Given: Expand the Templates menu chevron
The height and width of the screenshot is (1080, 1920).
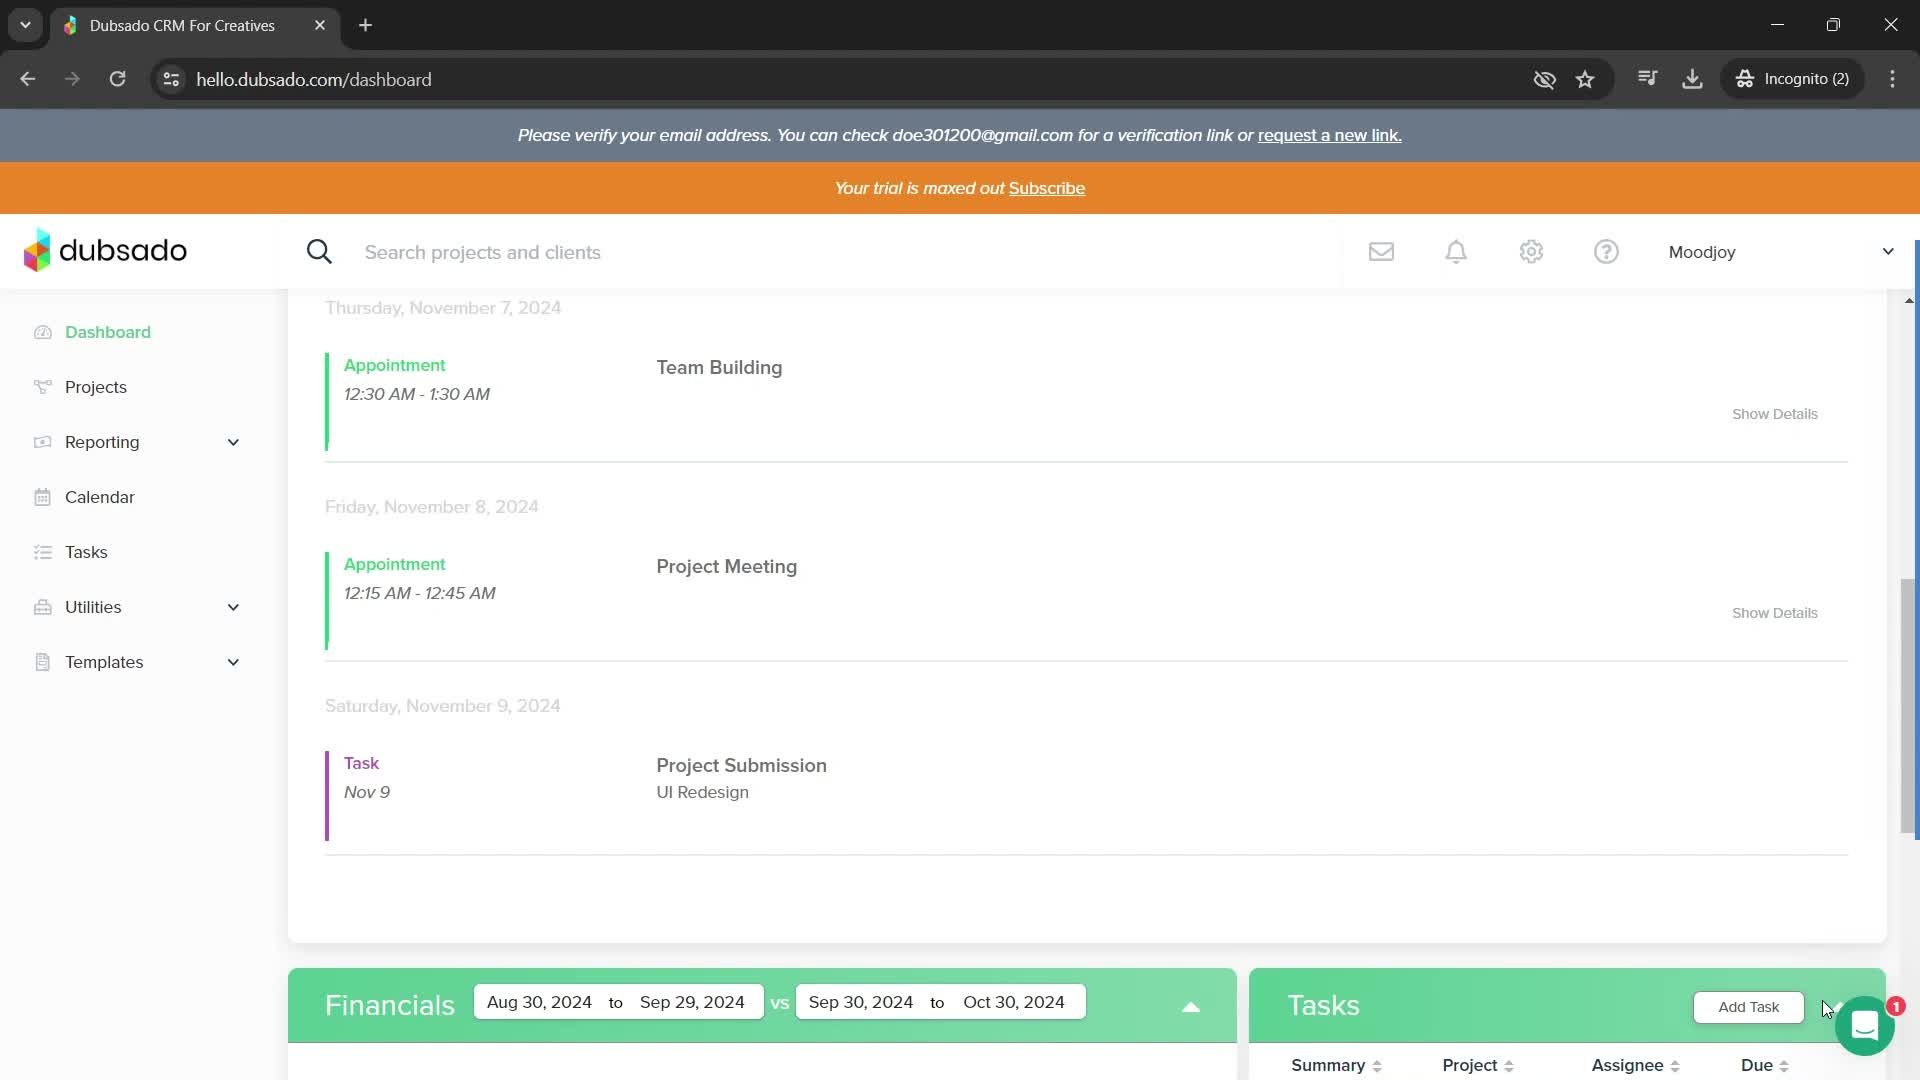Looking at the screenshot, I should 233,662.
